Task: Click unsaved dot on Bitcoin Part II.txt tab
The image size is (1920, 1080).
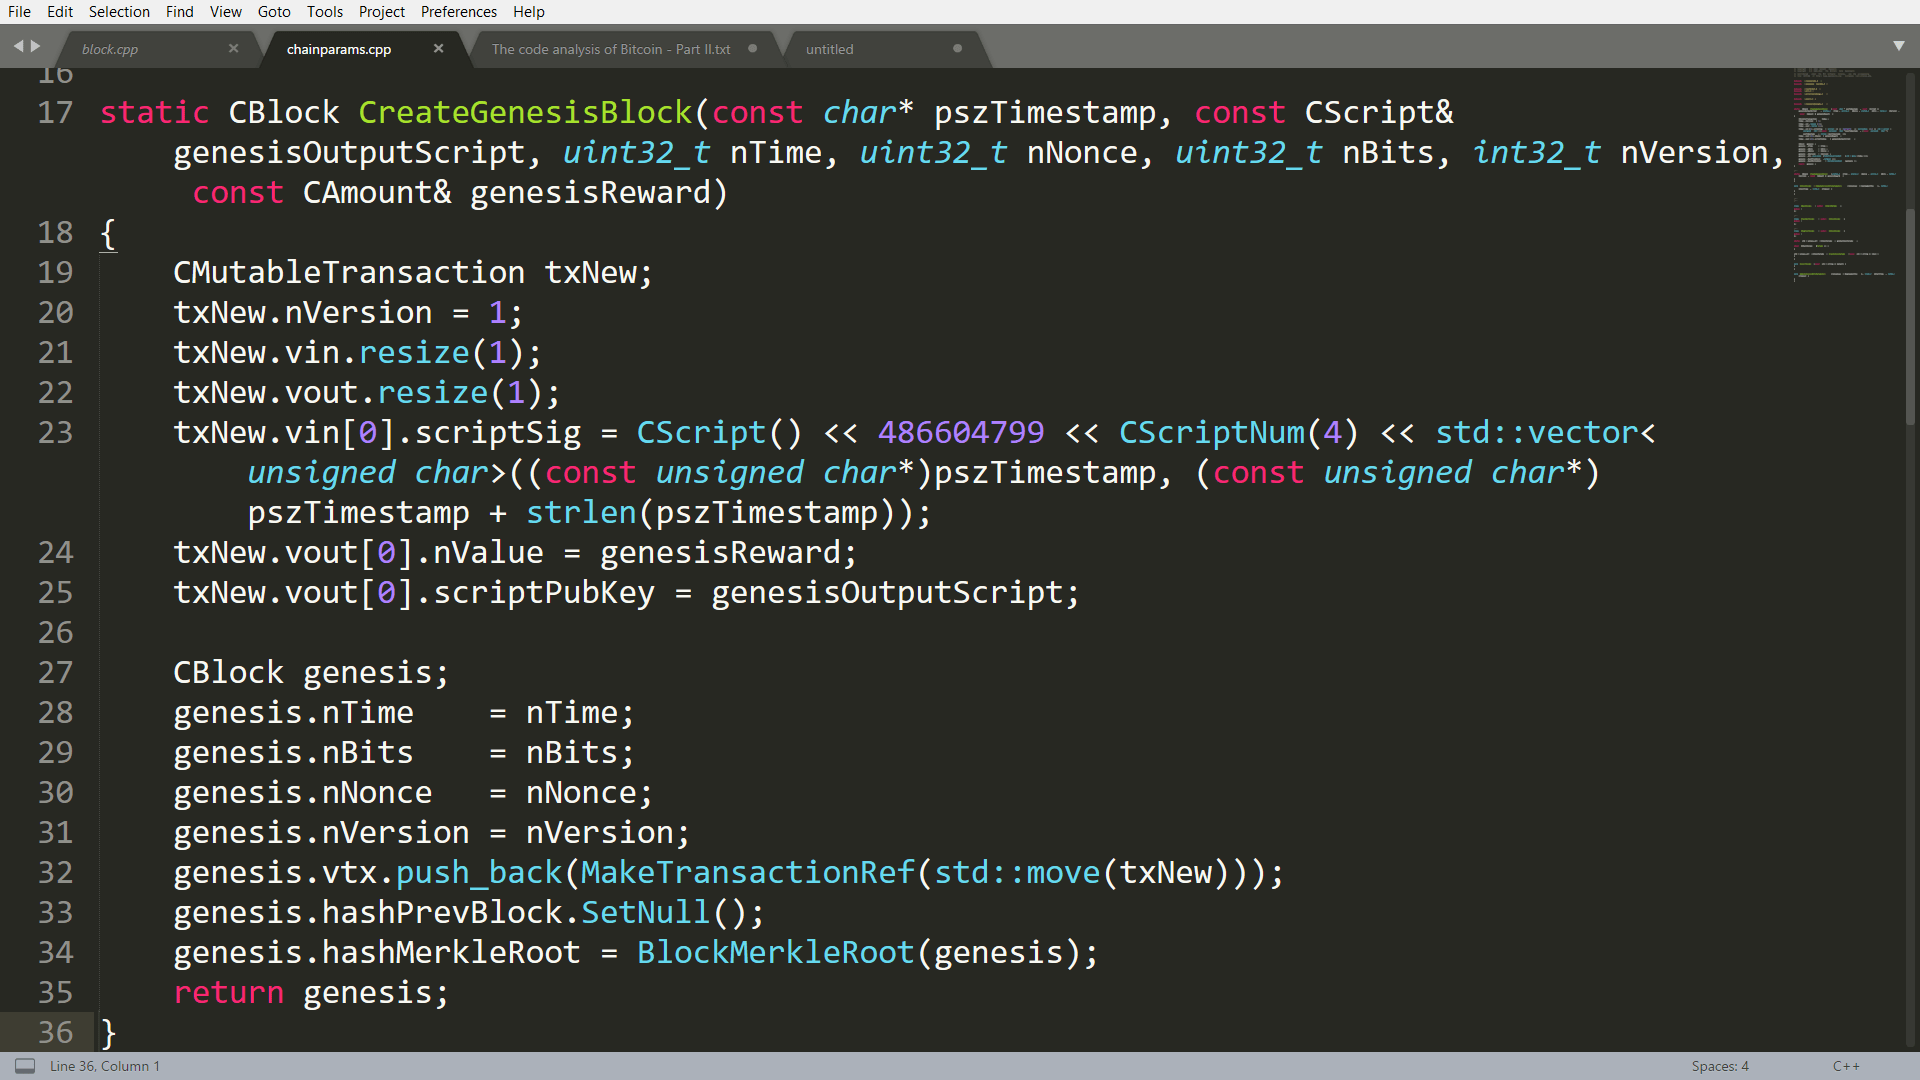Action: (752, 48)
